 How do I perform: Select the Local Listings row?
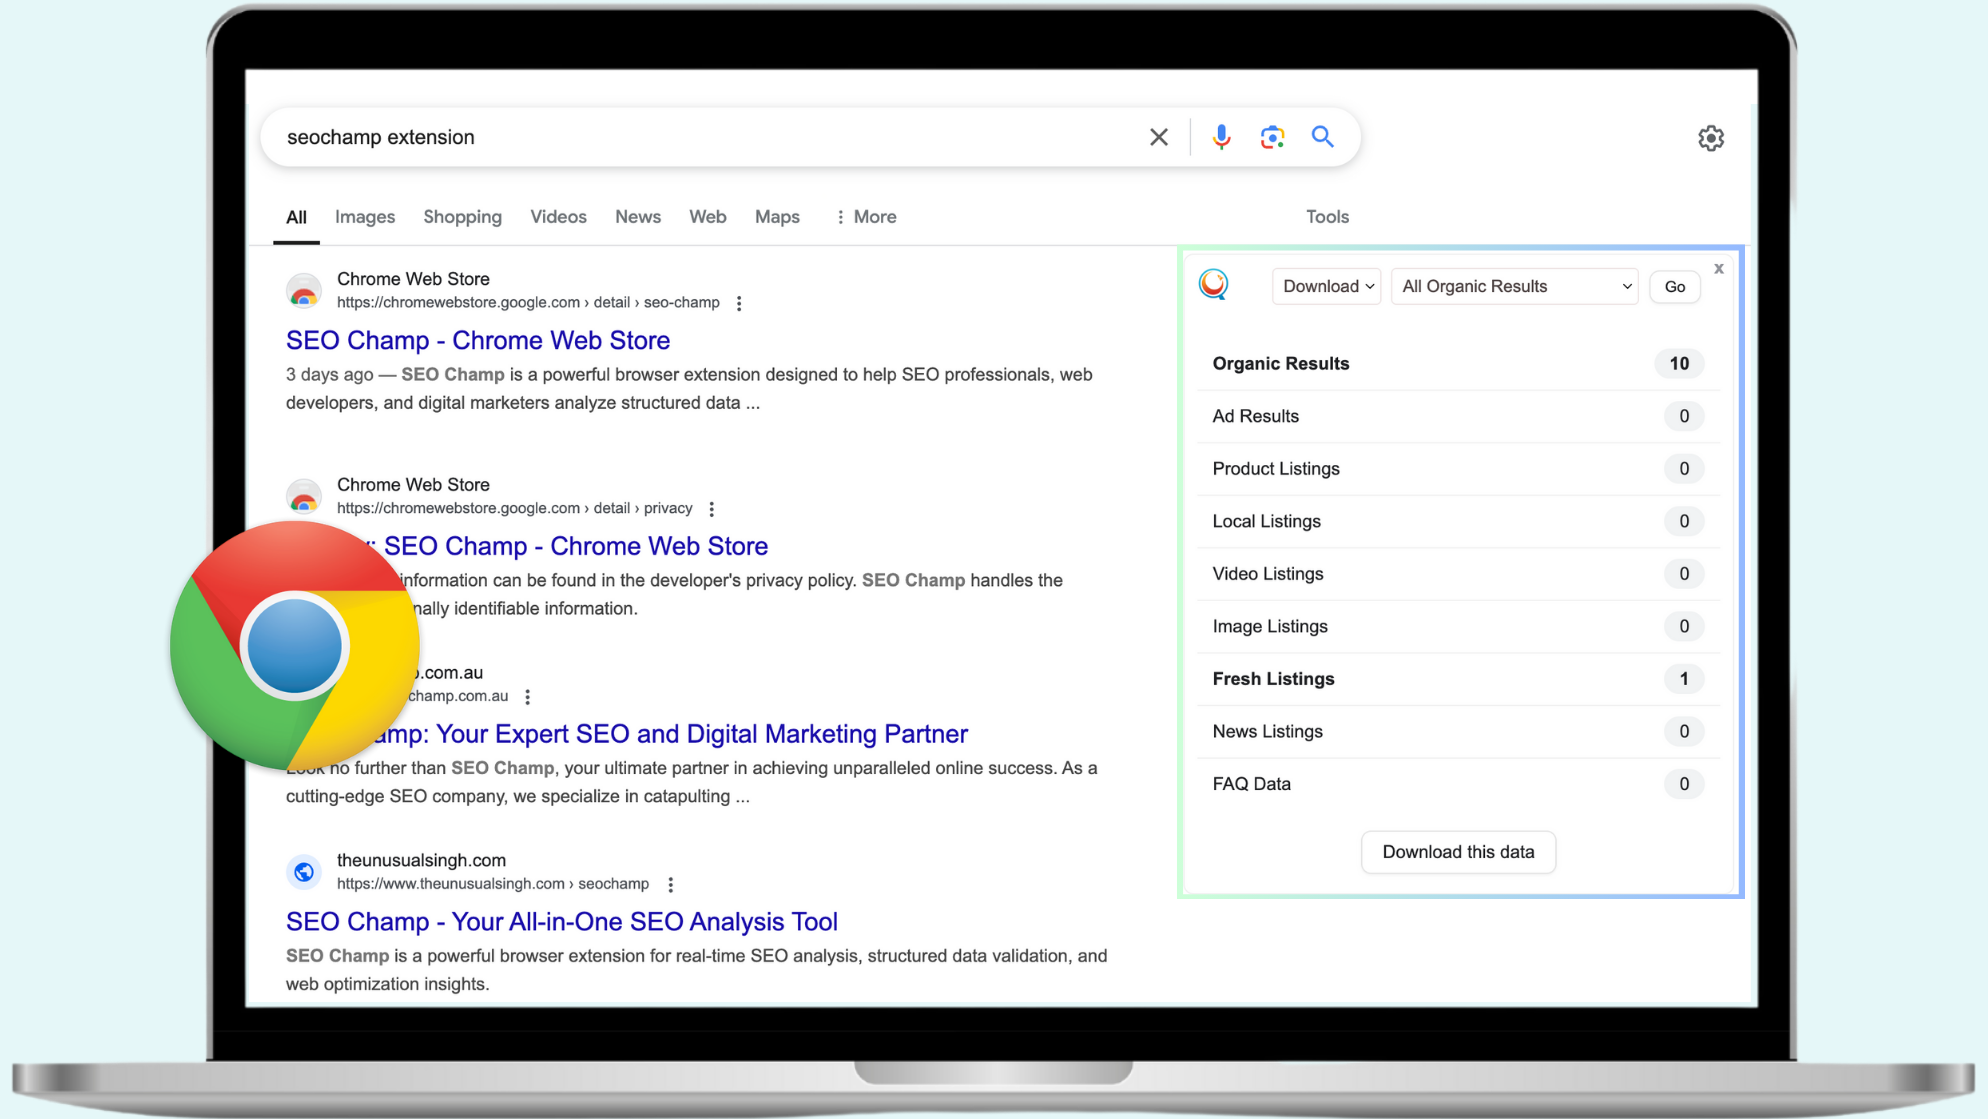(1458, 521)
